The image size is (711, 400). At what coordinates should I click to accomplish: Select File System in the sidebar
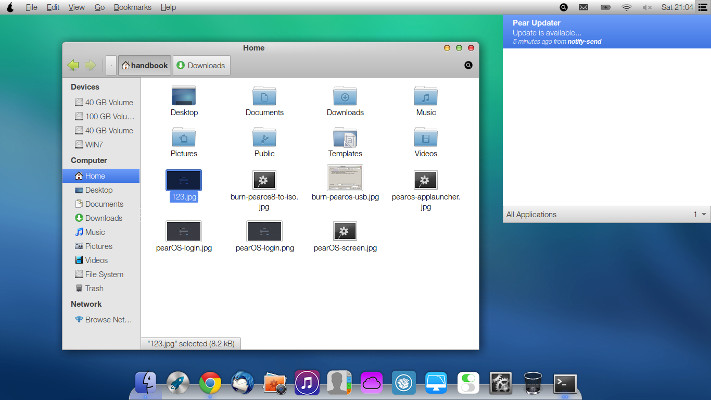103,274
